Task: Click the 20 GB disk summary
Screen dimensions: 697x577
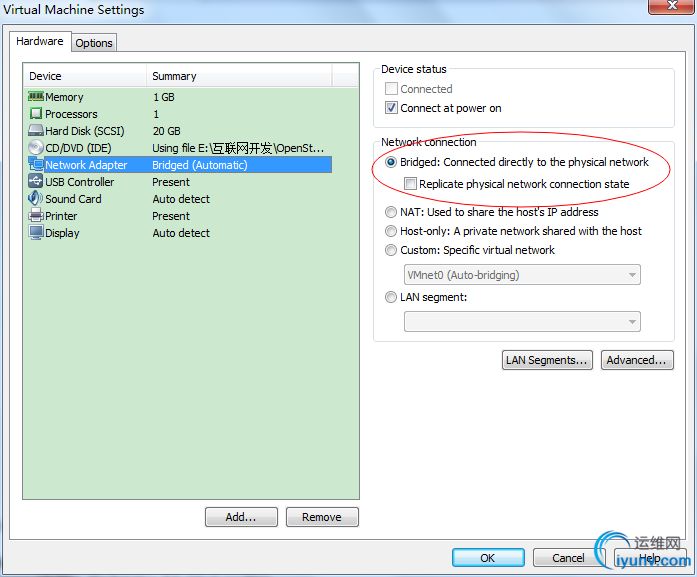Action: point(166,131)
